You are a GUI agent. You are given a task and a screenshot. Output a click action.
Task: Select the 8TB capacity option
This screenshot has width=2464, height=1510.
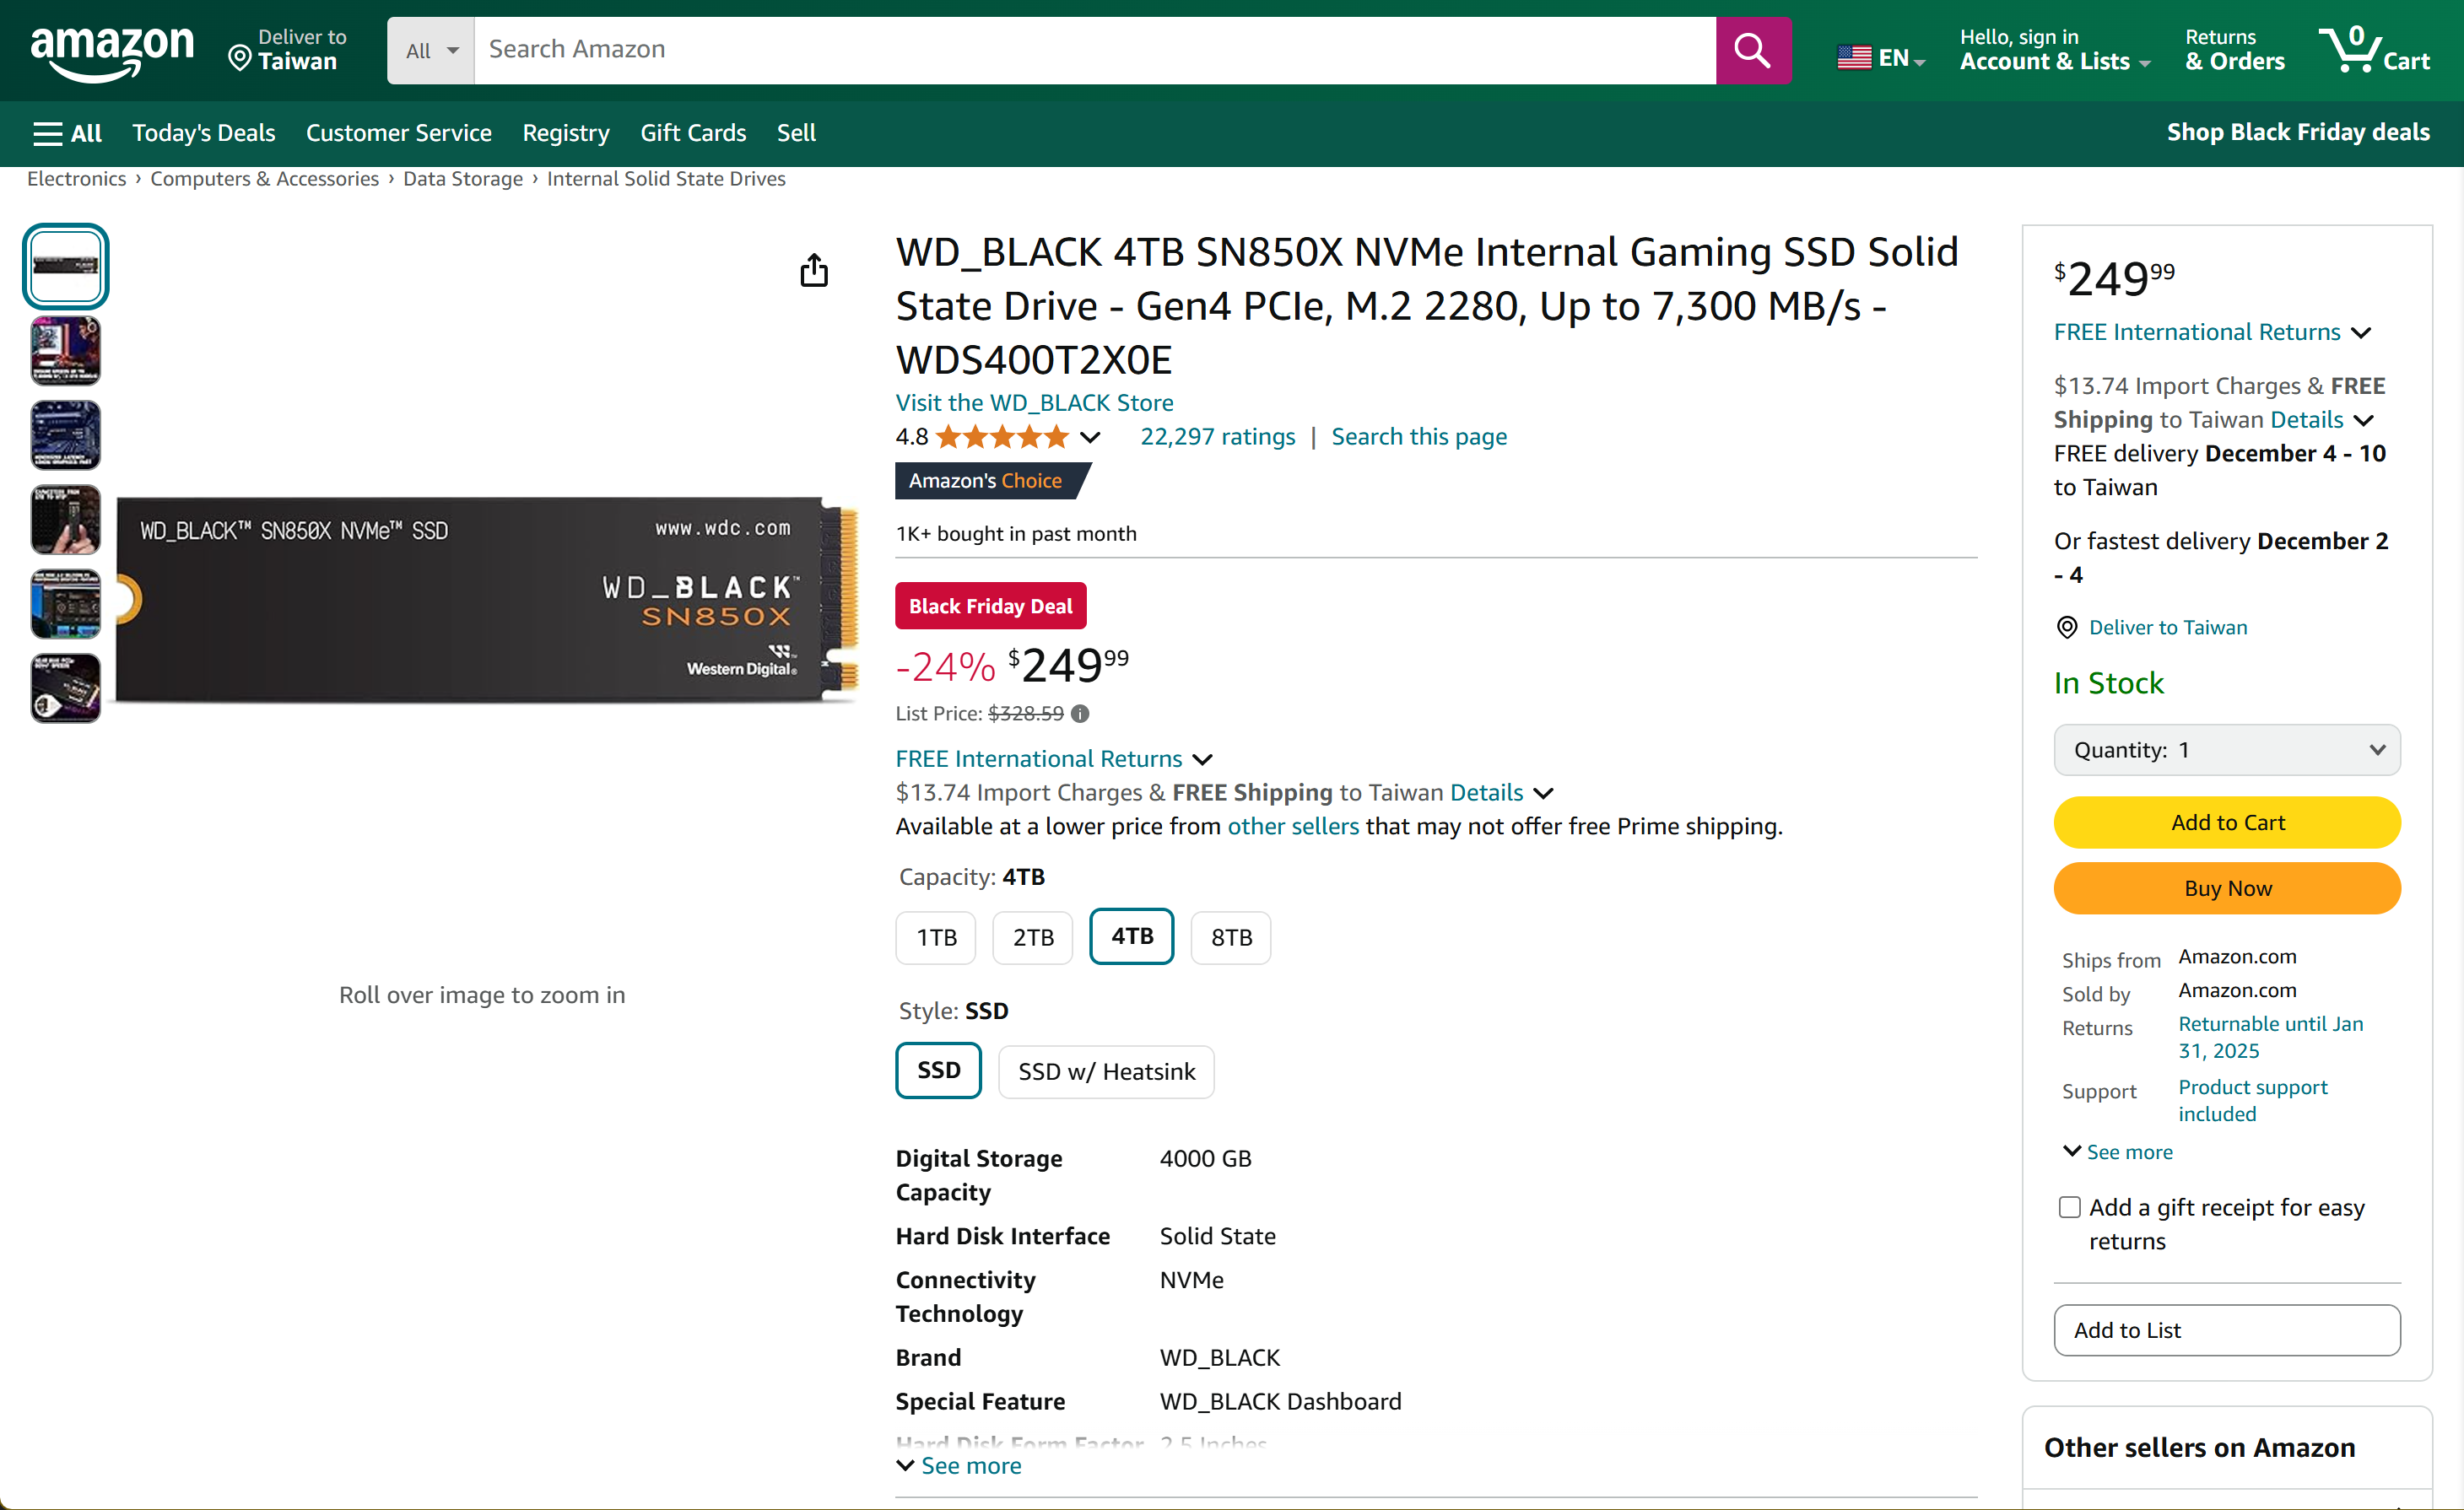tap(1231, 937)
